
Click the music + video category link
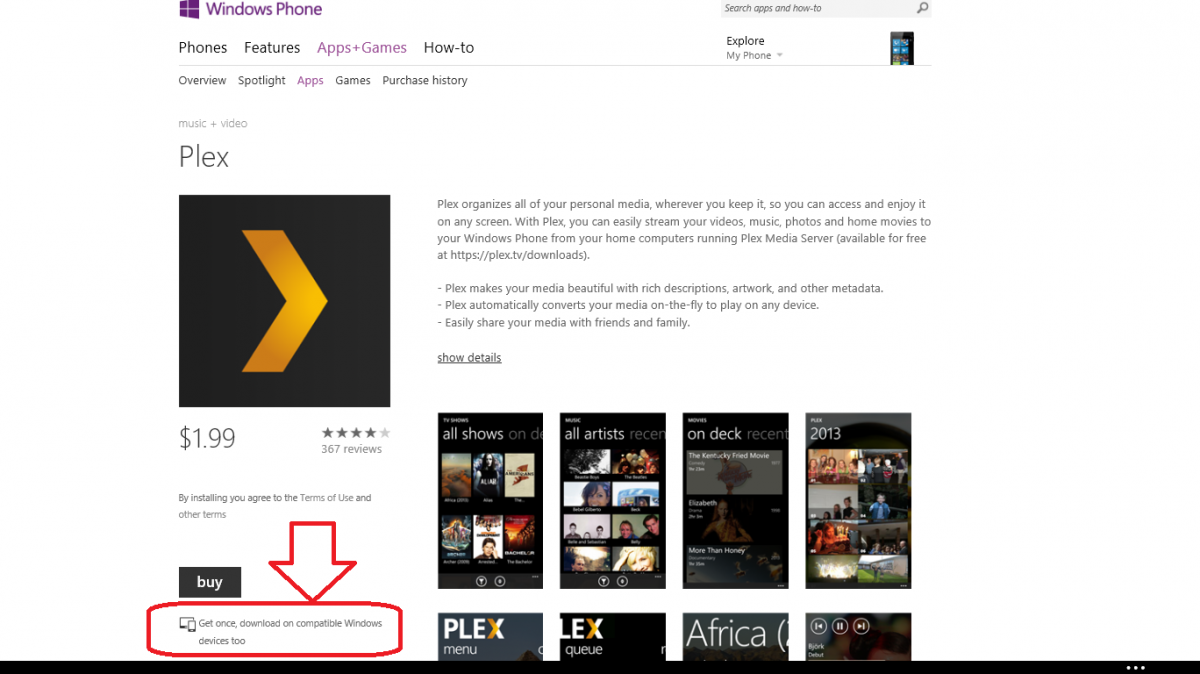point(213,124)
